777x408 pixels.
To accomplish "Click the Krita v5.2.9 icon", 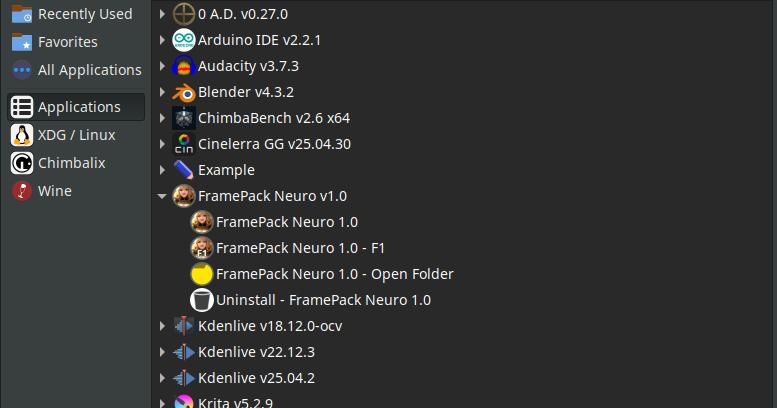I will 184,402.
